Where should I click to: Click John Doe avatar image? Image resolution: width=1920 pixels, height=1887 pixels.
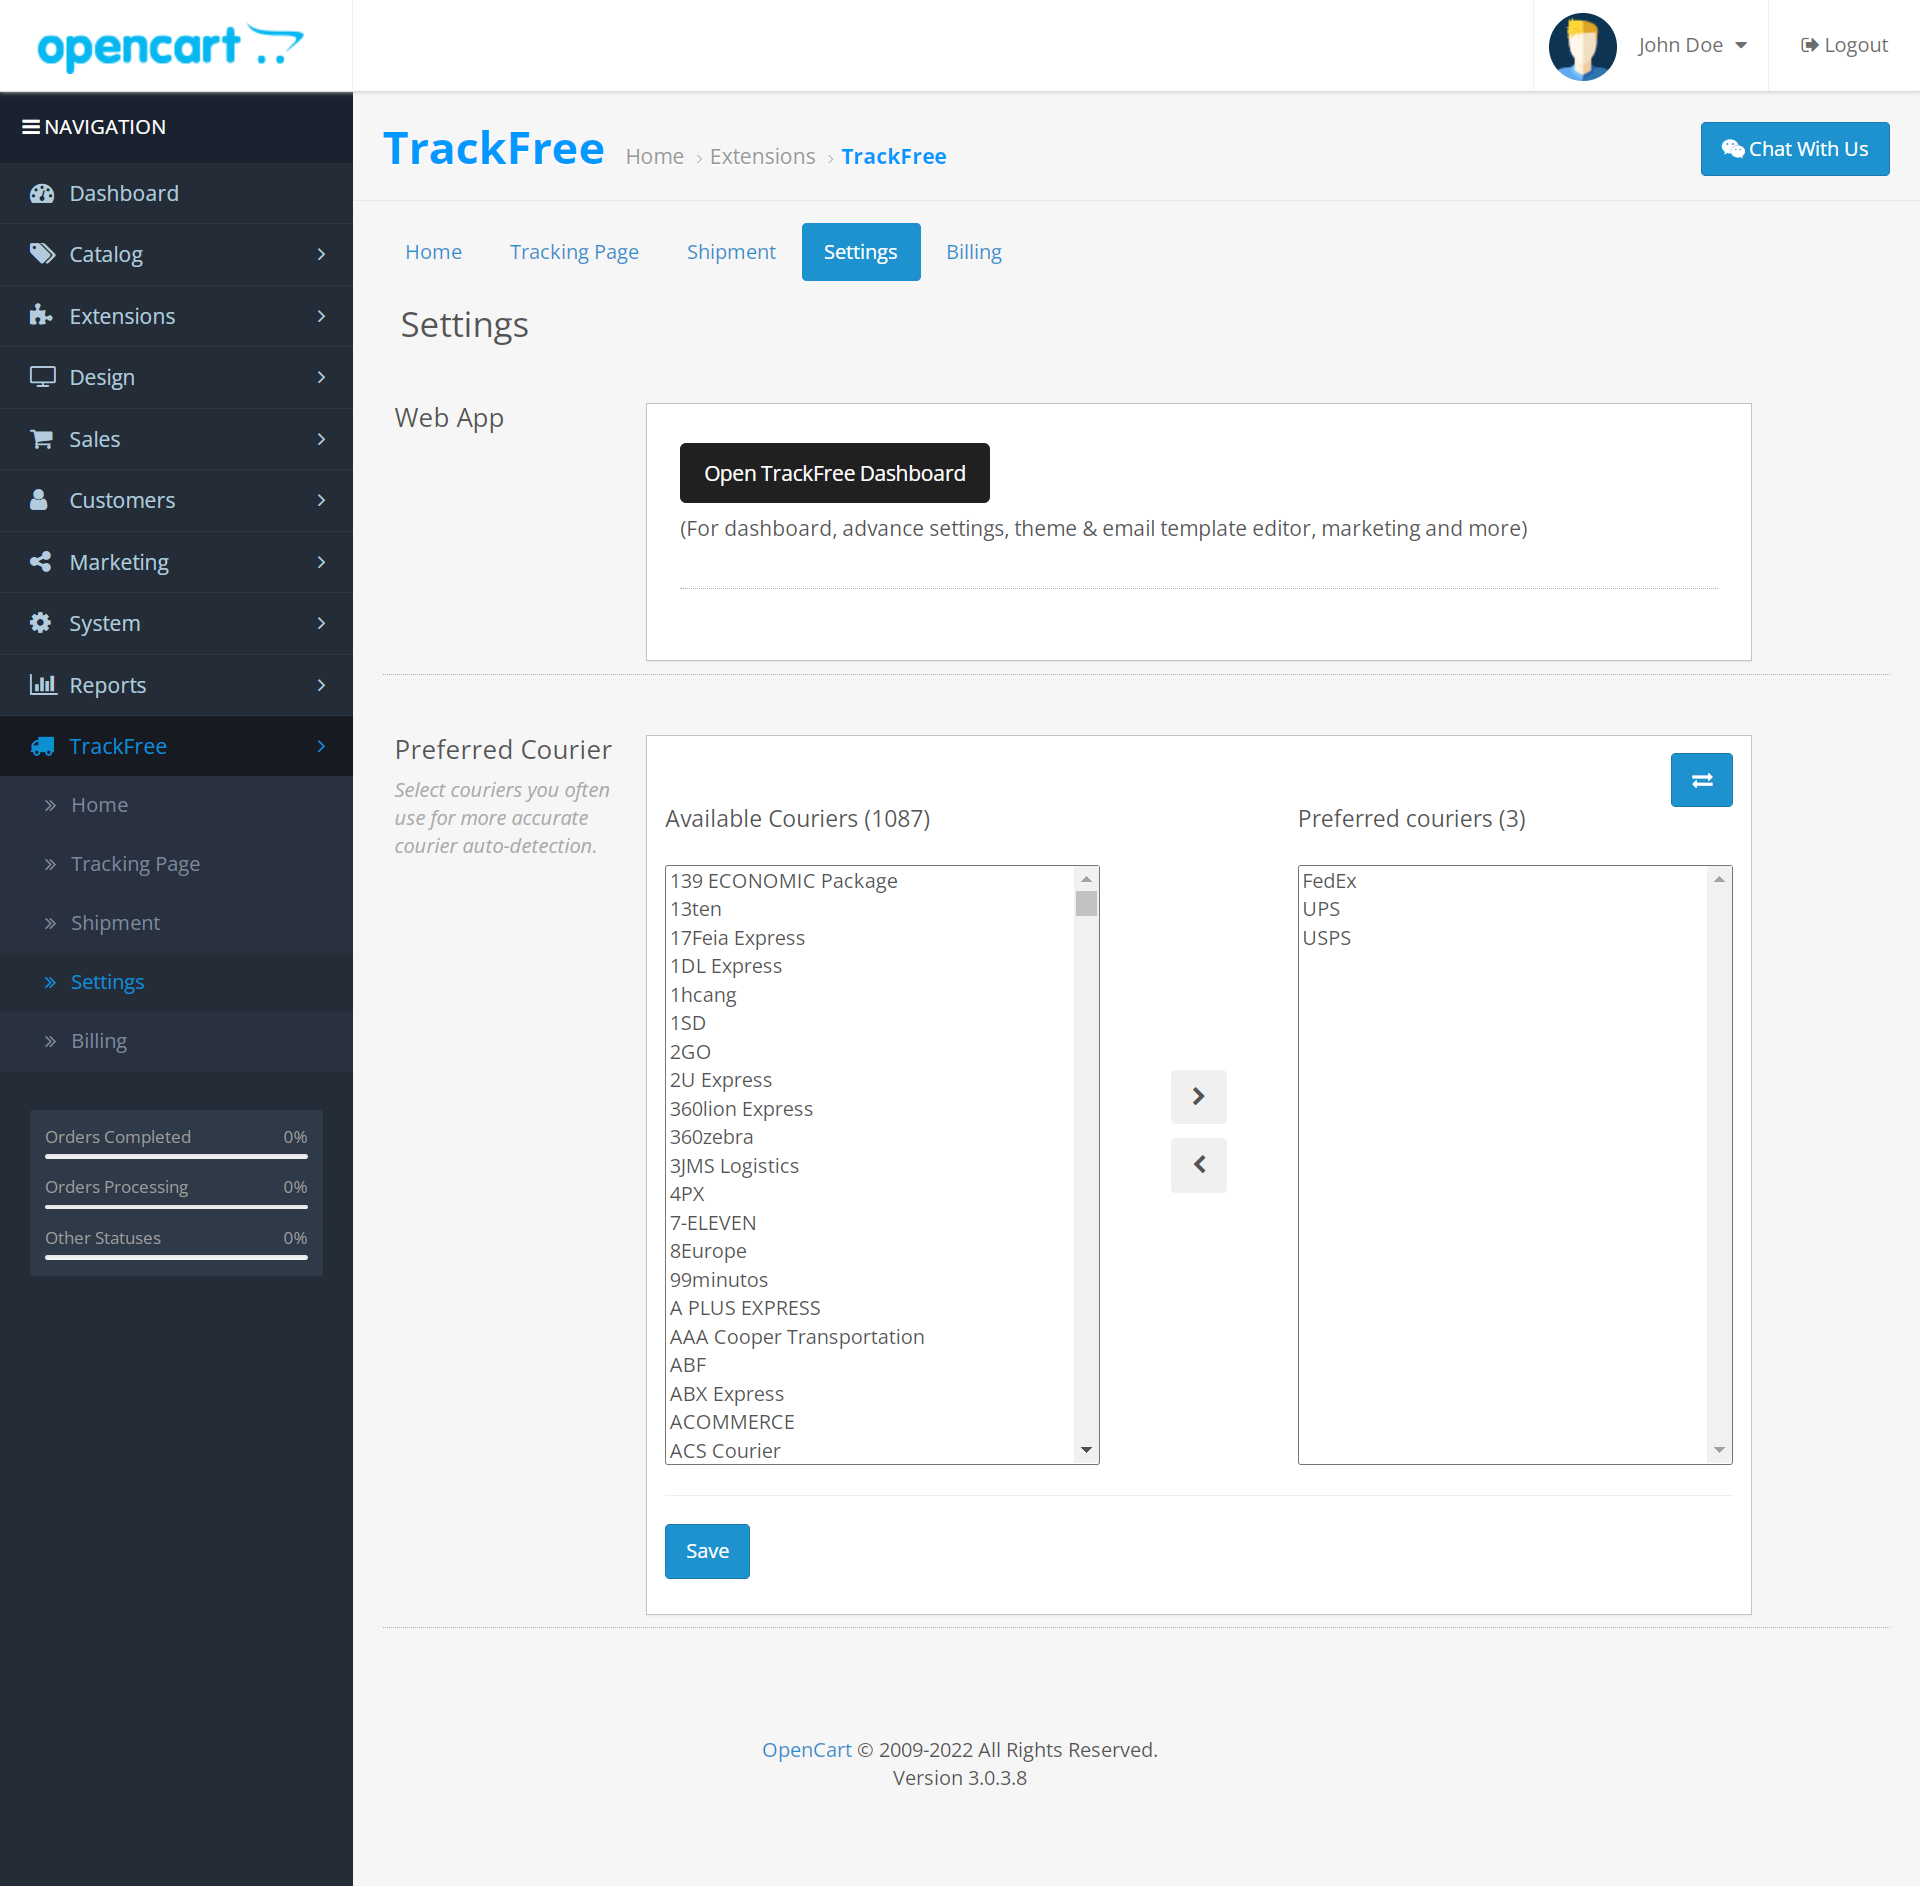[x=1582, y=46]
